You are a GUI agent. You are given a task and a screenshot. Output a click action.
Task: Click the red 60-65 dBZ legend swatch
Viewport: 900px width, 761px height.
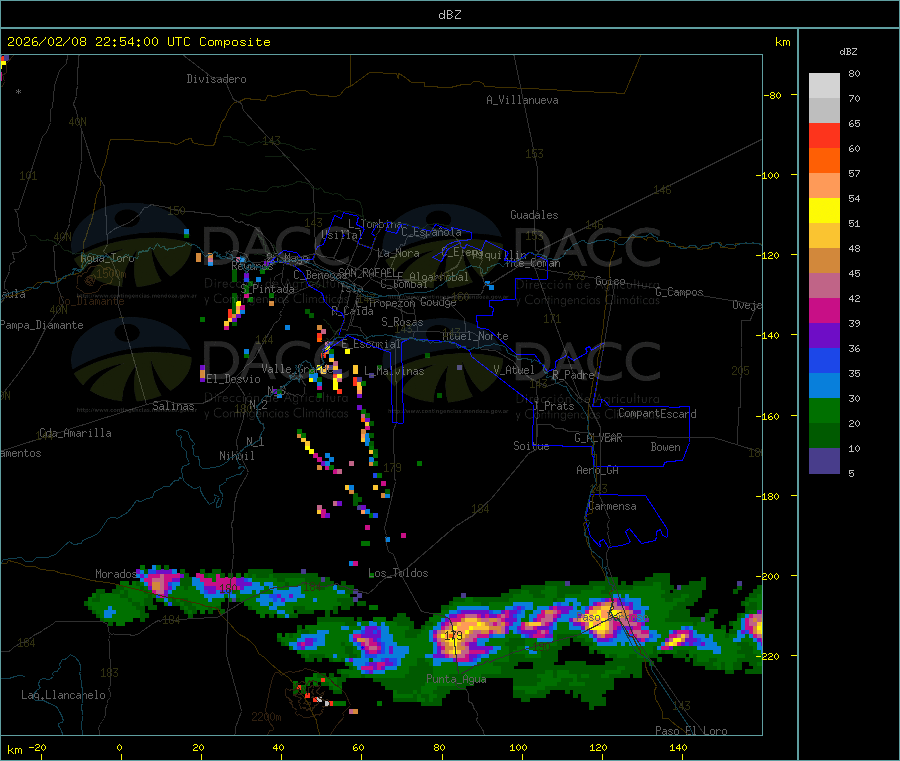[824, 135]
